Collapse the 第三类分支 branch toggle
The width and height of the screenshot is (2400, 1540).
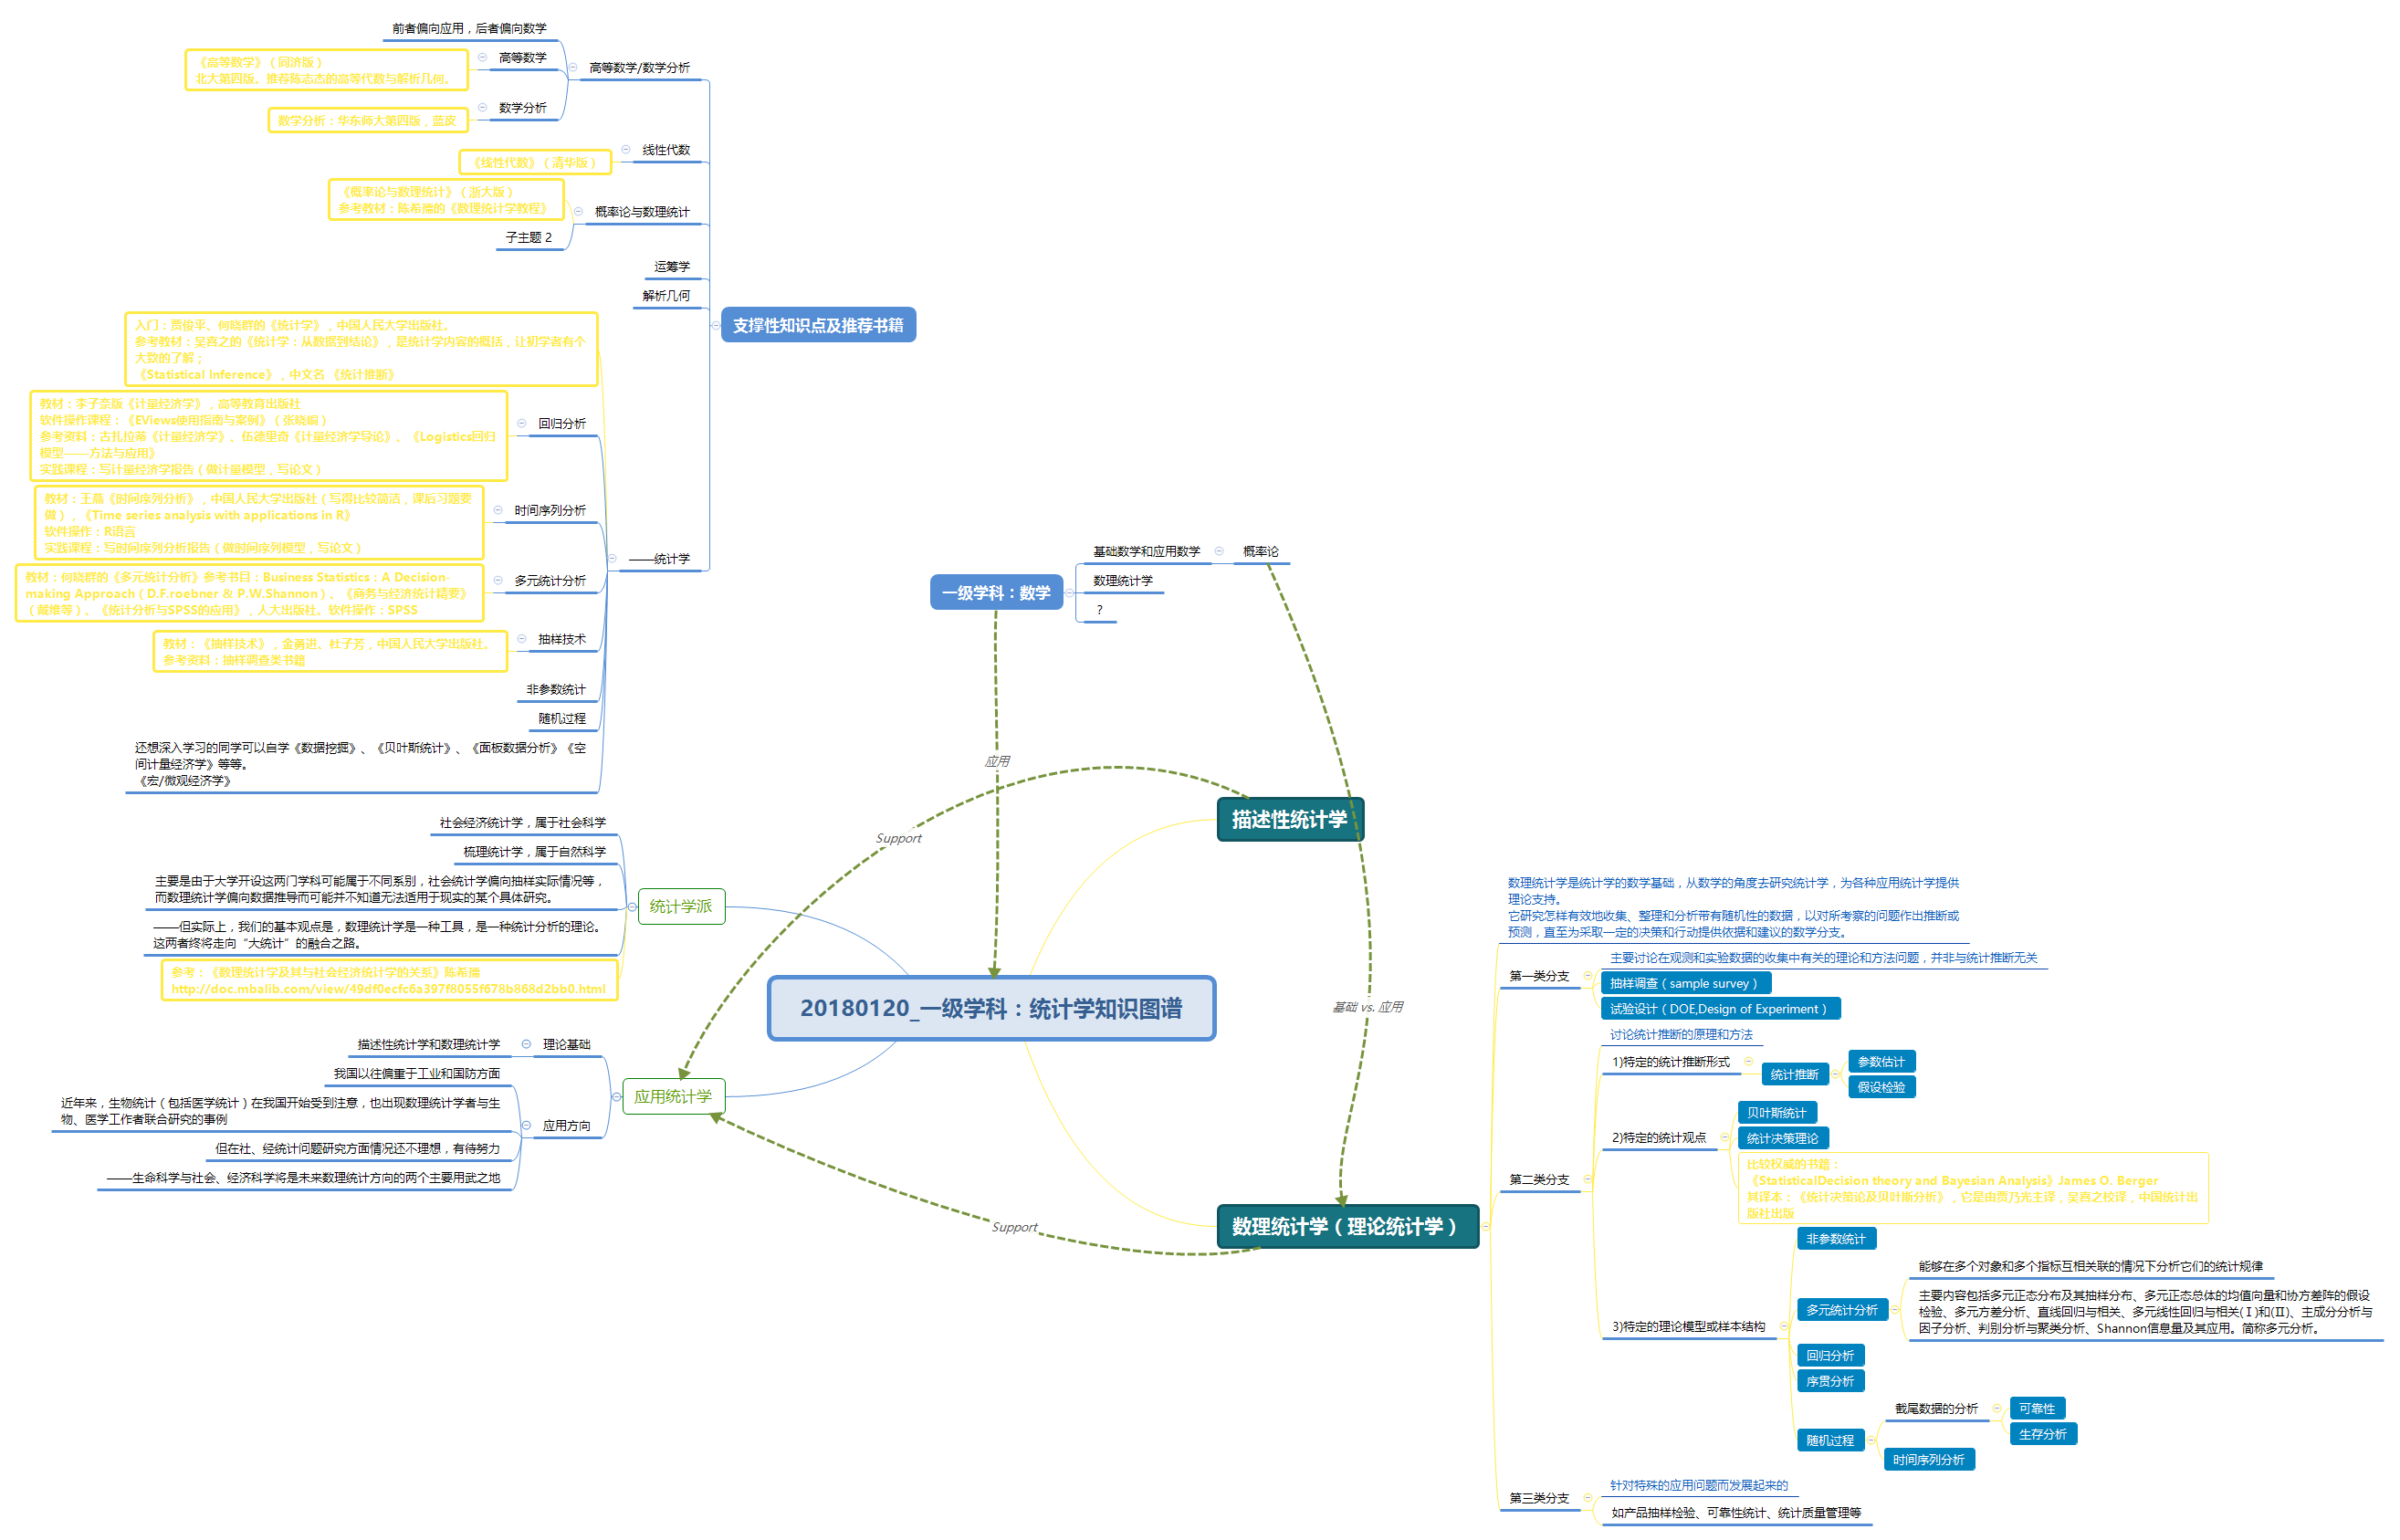click(1588, 1498)
